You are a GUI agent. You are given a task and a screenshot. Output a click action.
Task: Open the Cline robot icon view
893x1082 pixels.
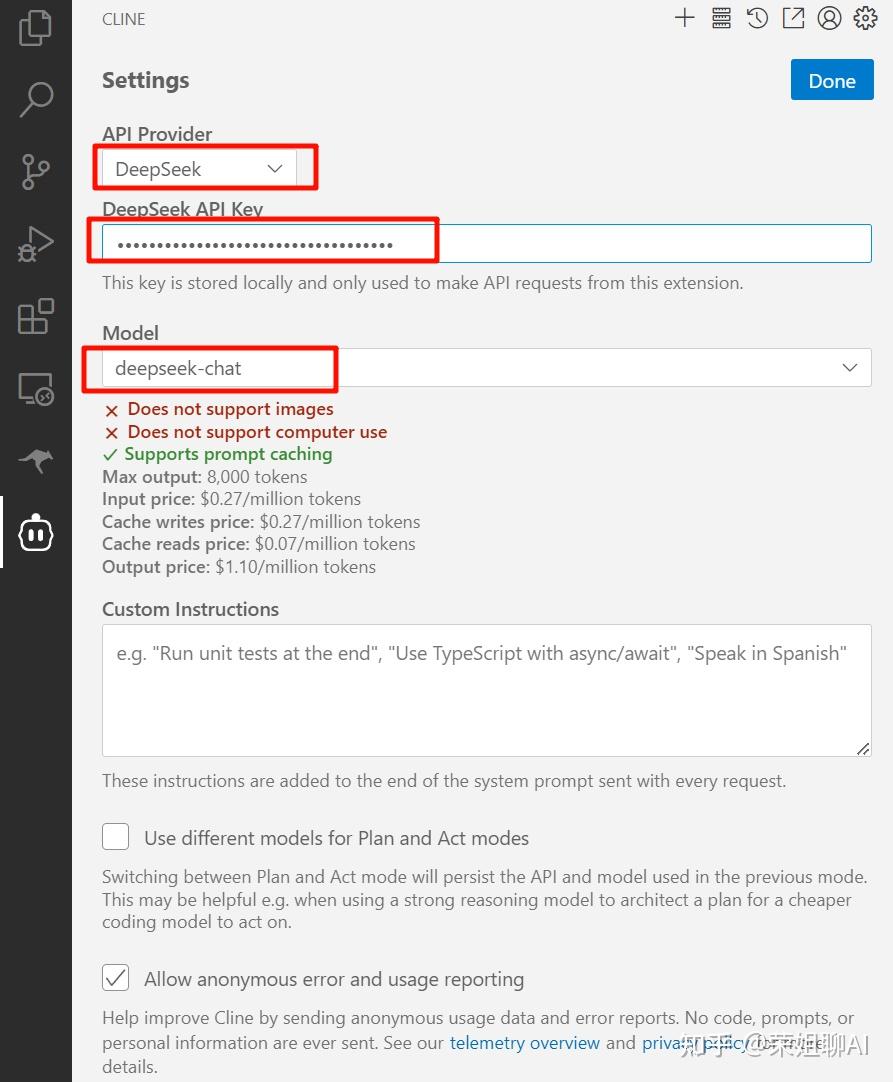[36, 534]
